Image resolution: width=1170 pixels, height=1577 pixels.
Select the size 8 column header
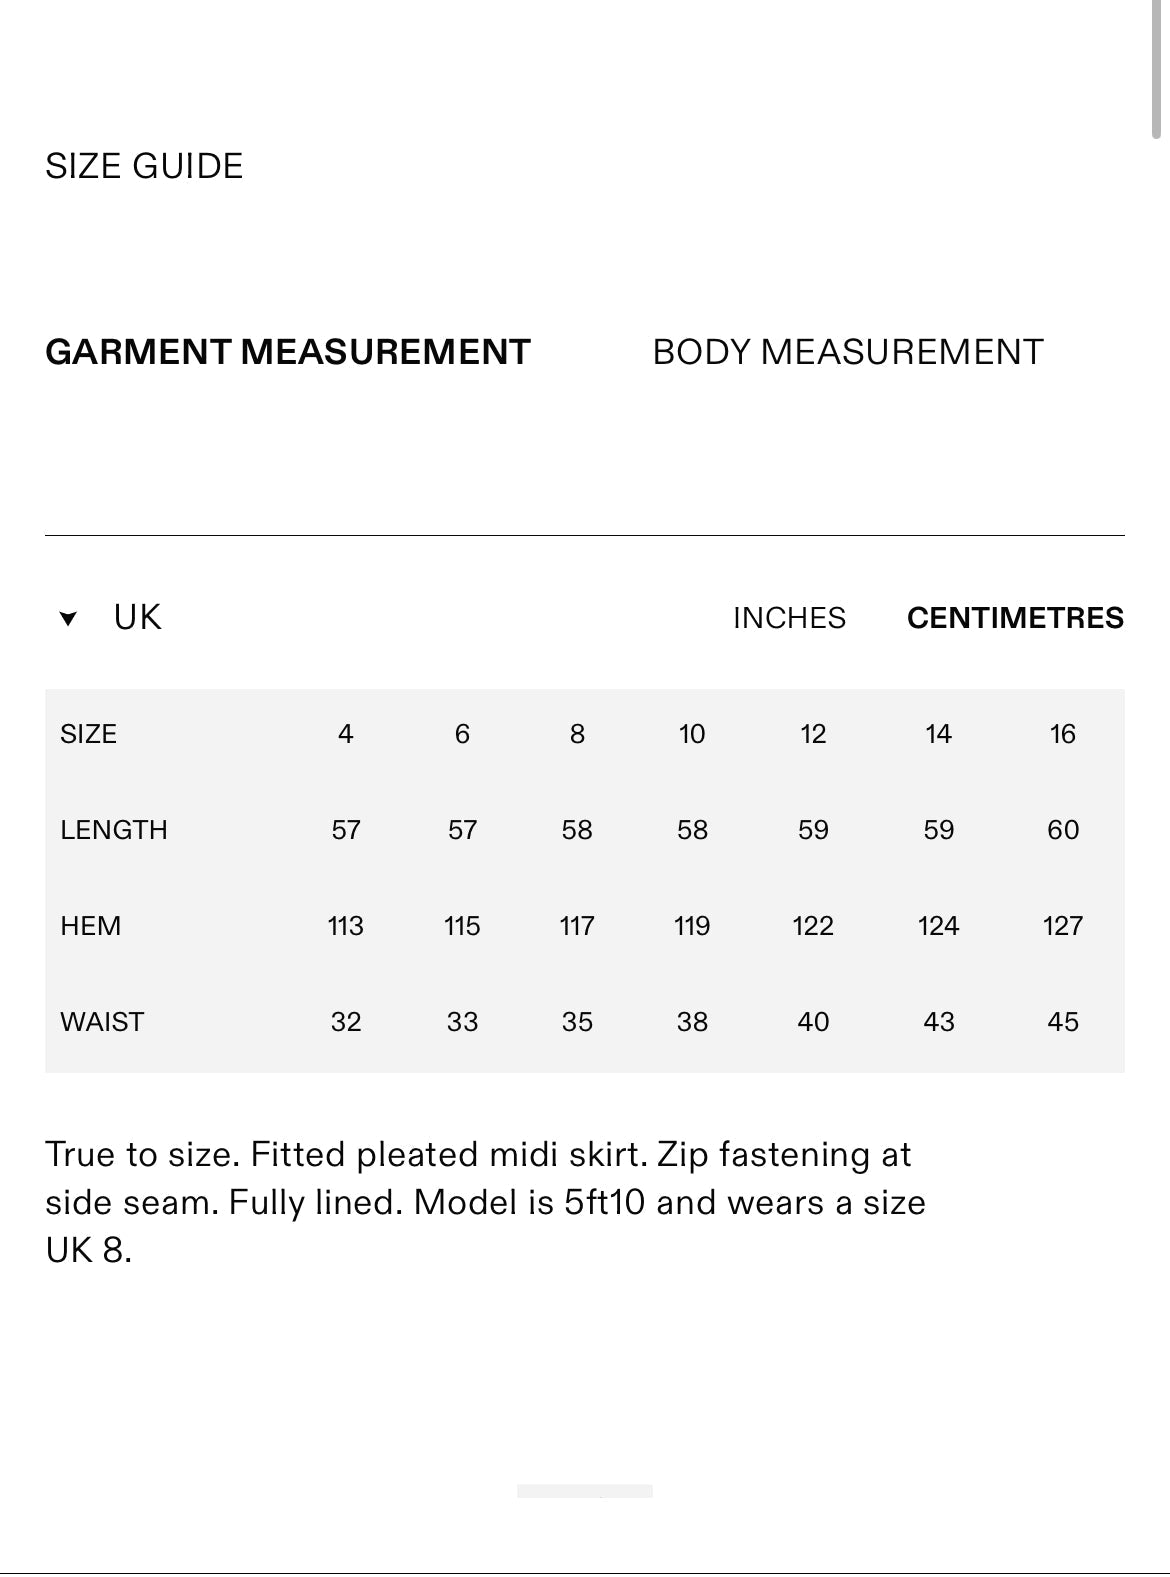pyautogui.click(x=577, y=734)
